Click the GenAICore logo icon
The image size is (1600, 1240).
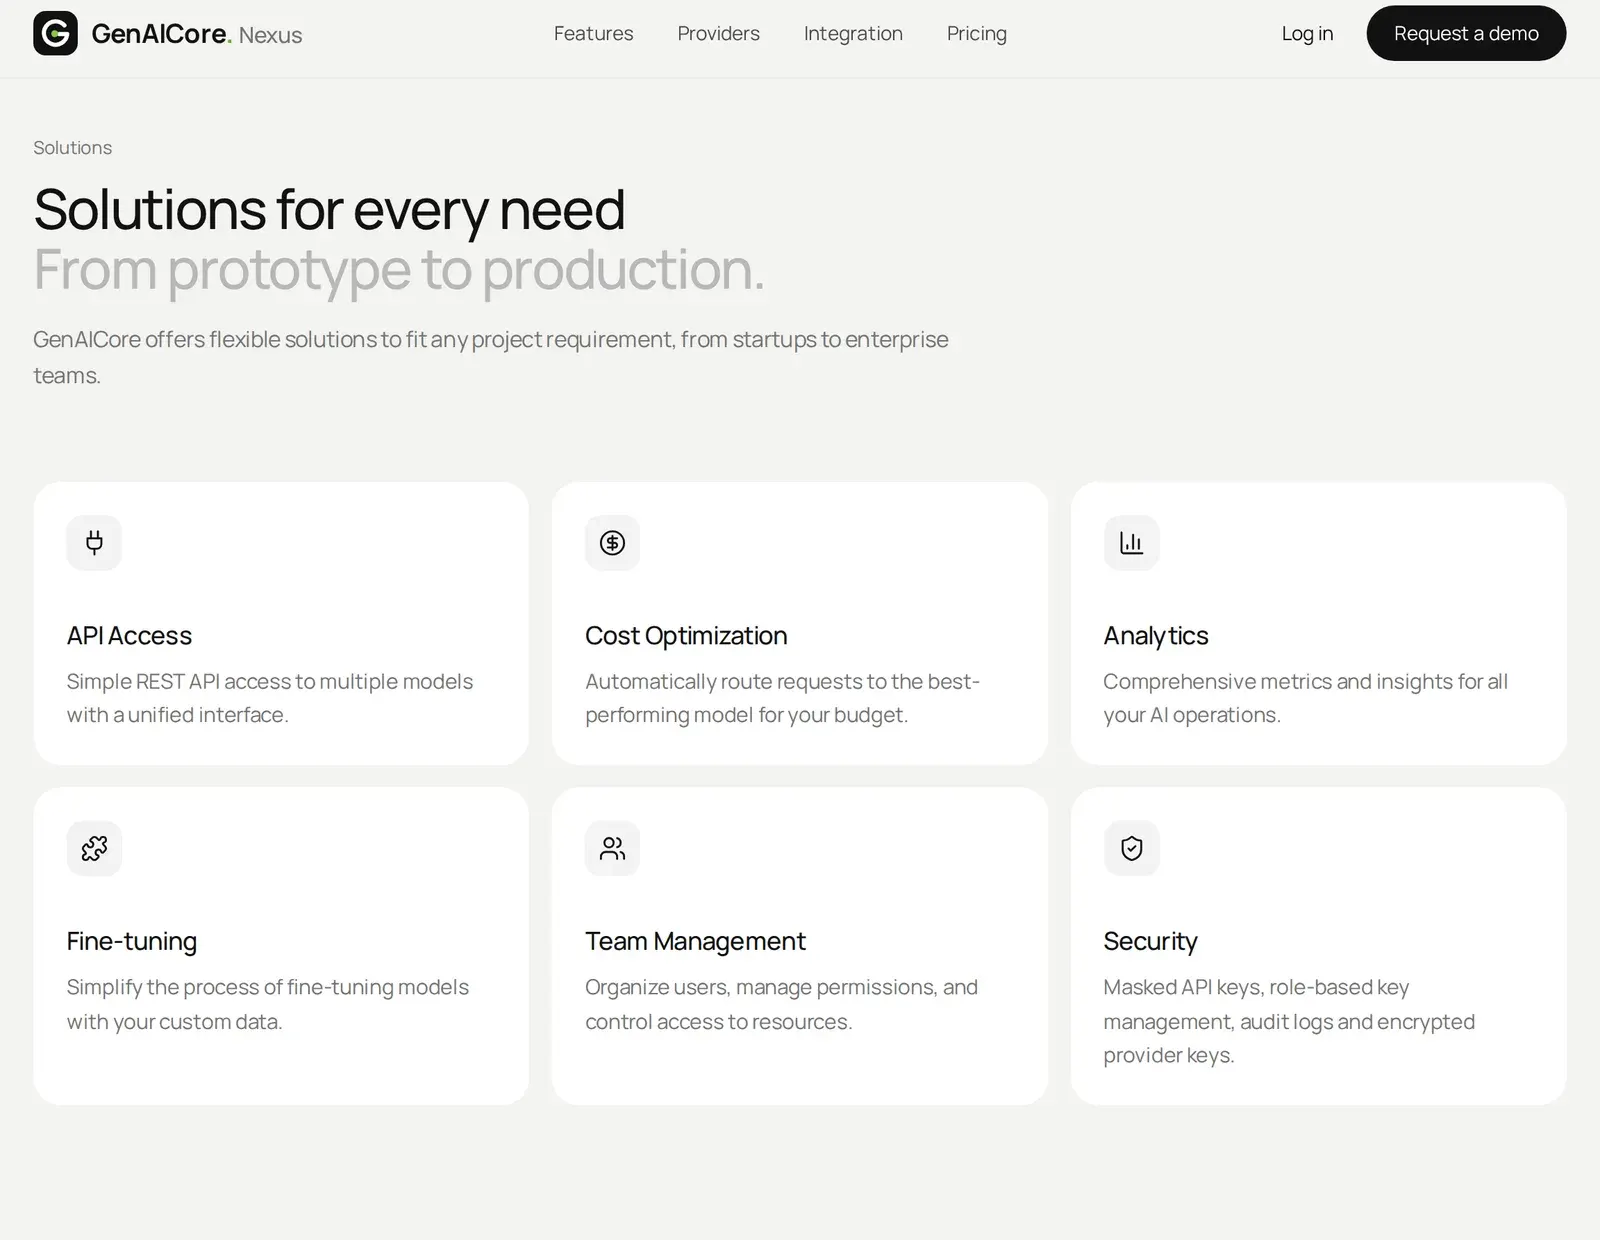click(x=55, y=33)
